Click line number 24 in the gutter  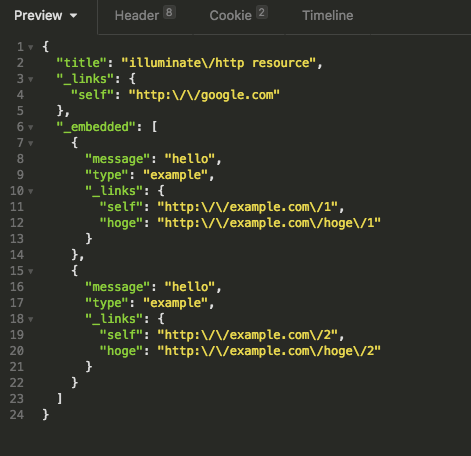pyautogui.click(x=17, y=415)
